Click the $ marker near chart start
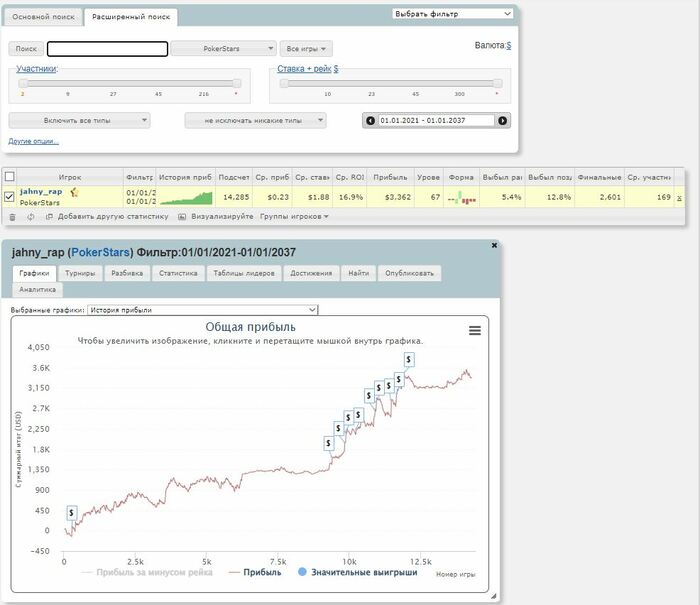 tap(71, 513)
